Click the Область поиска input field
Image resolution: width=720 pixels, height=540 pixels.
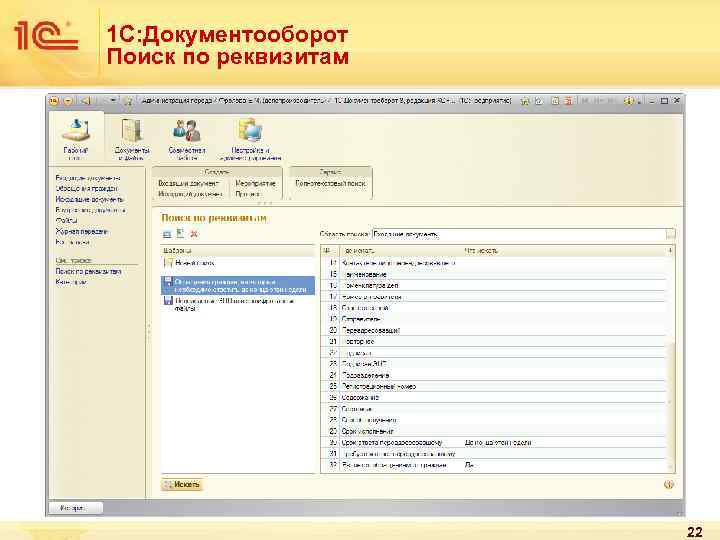coord(519,235)
